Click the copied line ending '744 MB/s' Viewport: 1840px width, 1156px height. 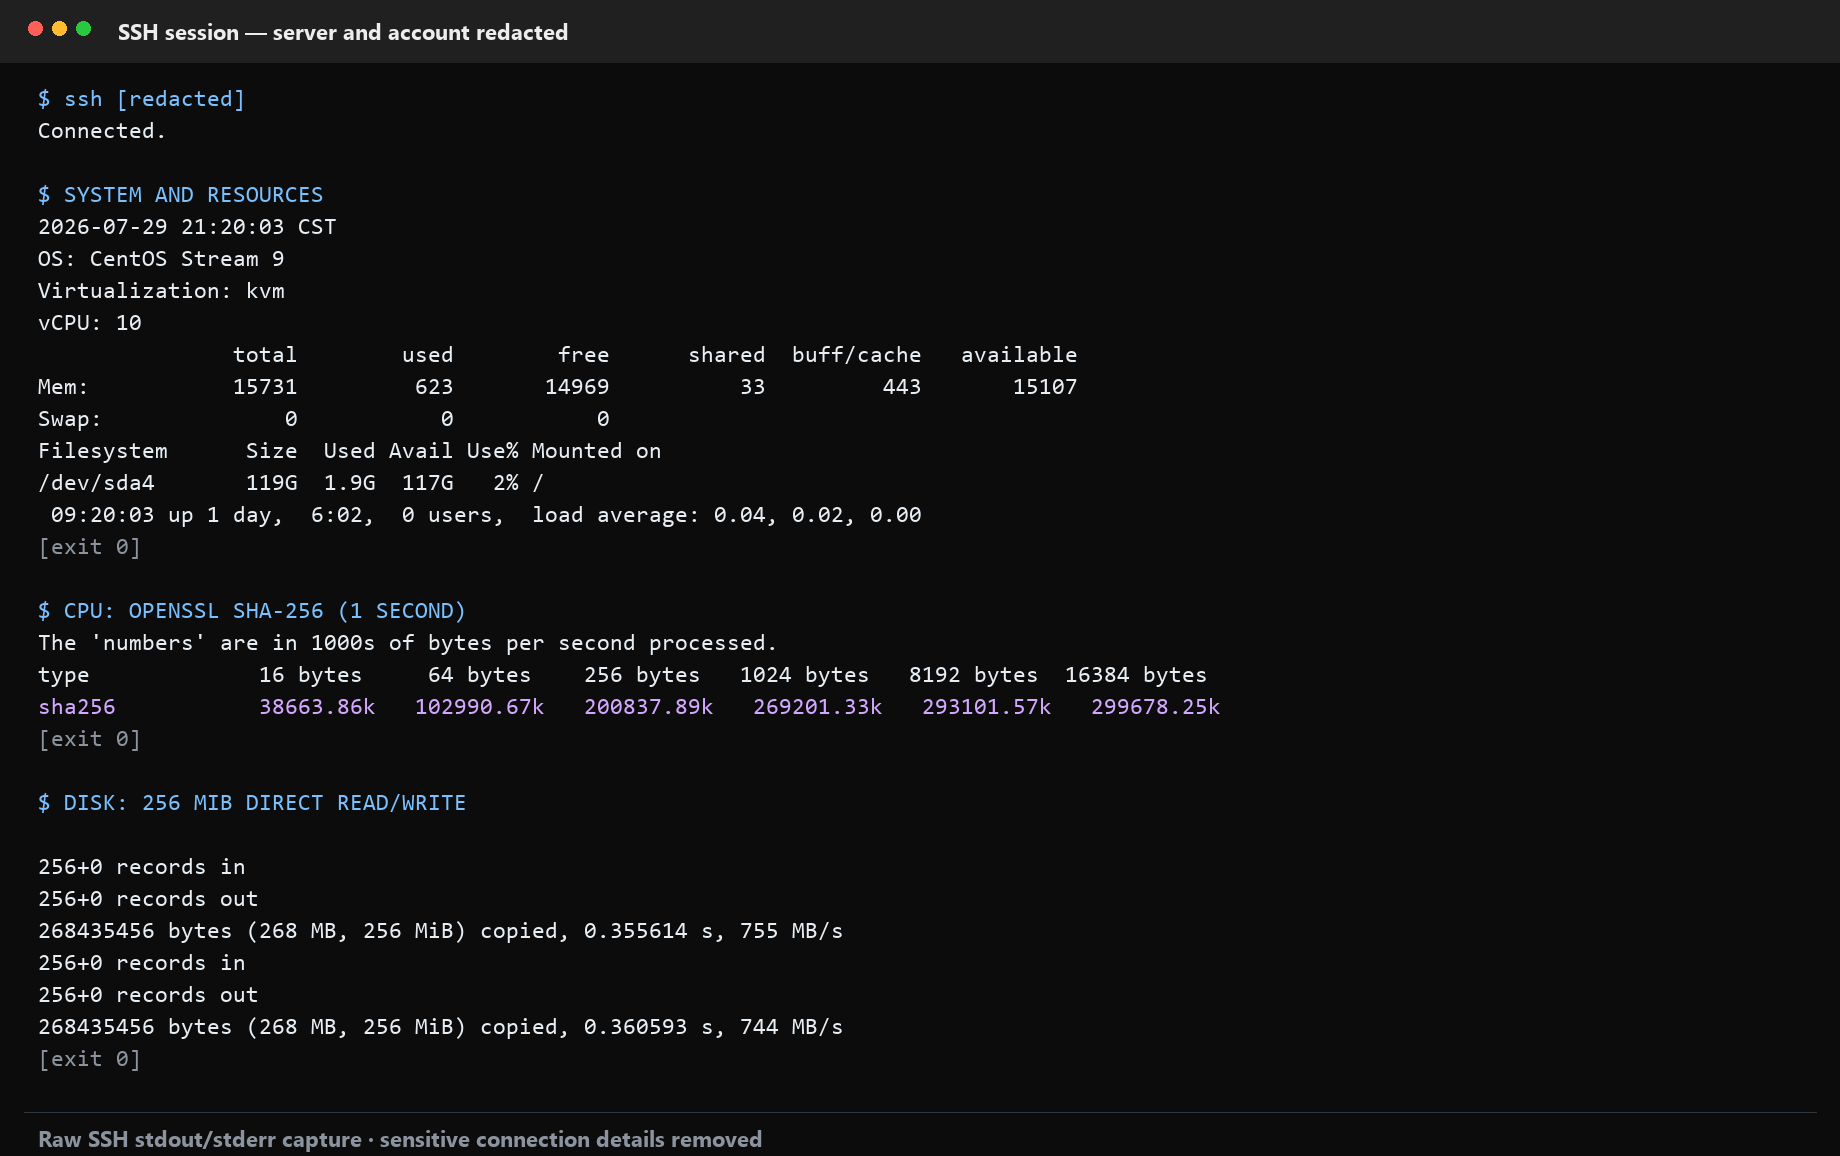(x=441, y=1027)
